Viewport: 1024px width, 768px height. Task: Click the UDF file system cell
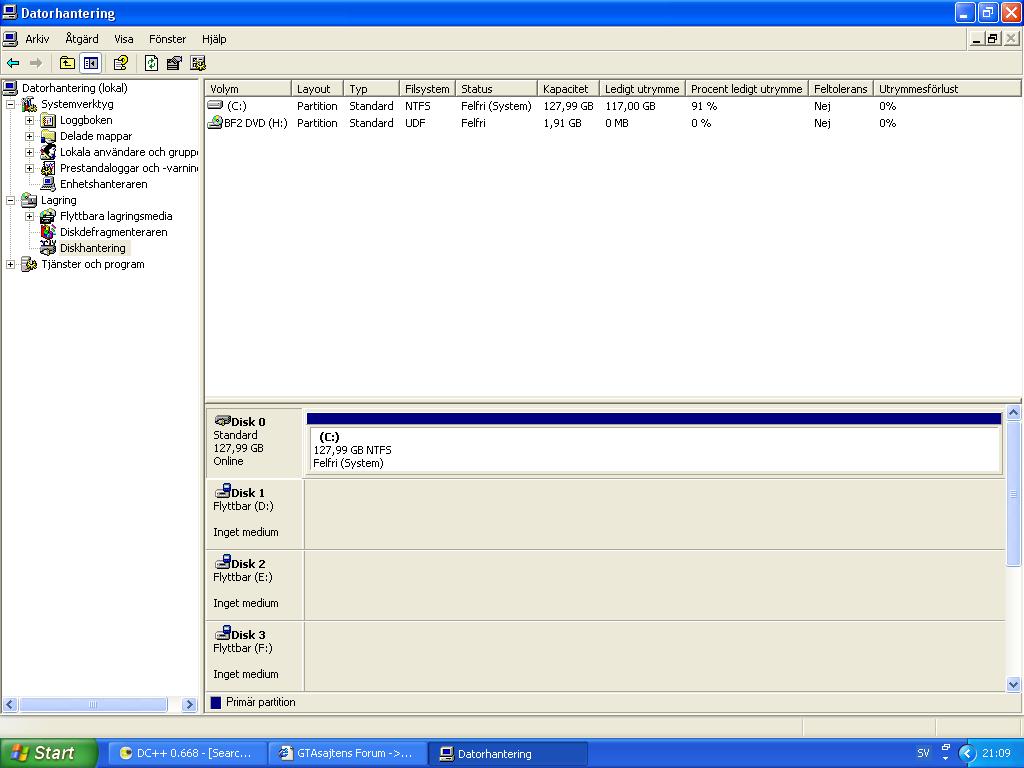point(415,123)
